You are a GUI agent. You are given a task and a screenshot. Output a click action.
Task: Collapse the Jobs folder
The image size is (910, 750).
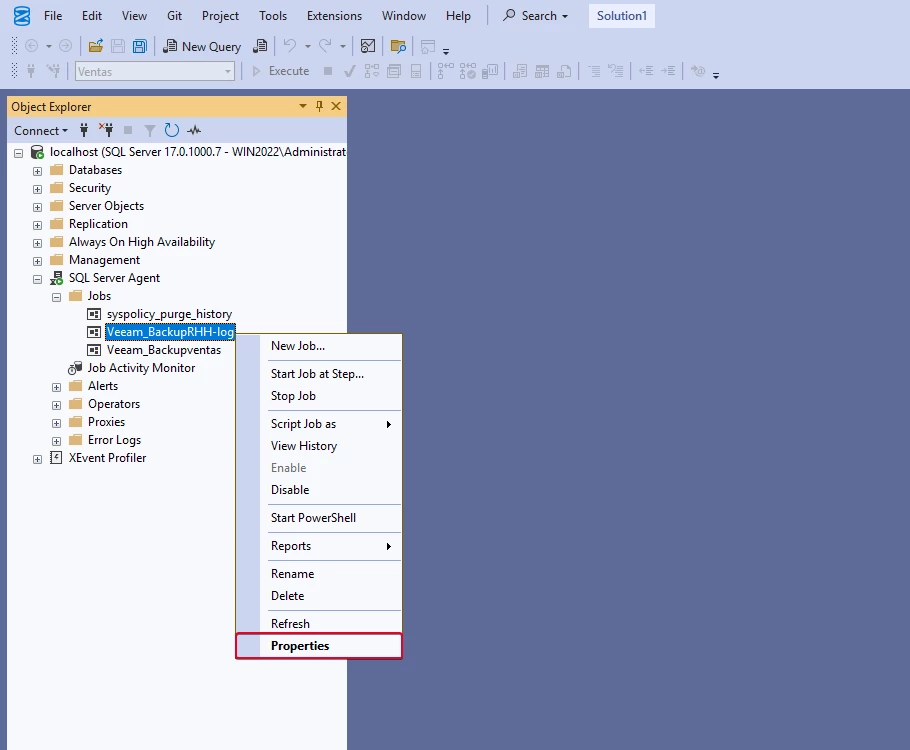[x=56, y=297]
